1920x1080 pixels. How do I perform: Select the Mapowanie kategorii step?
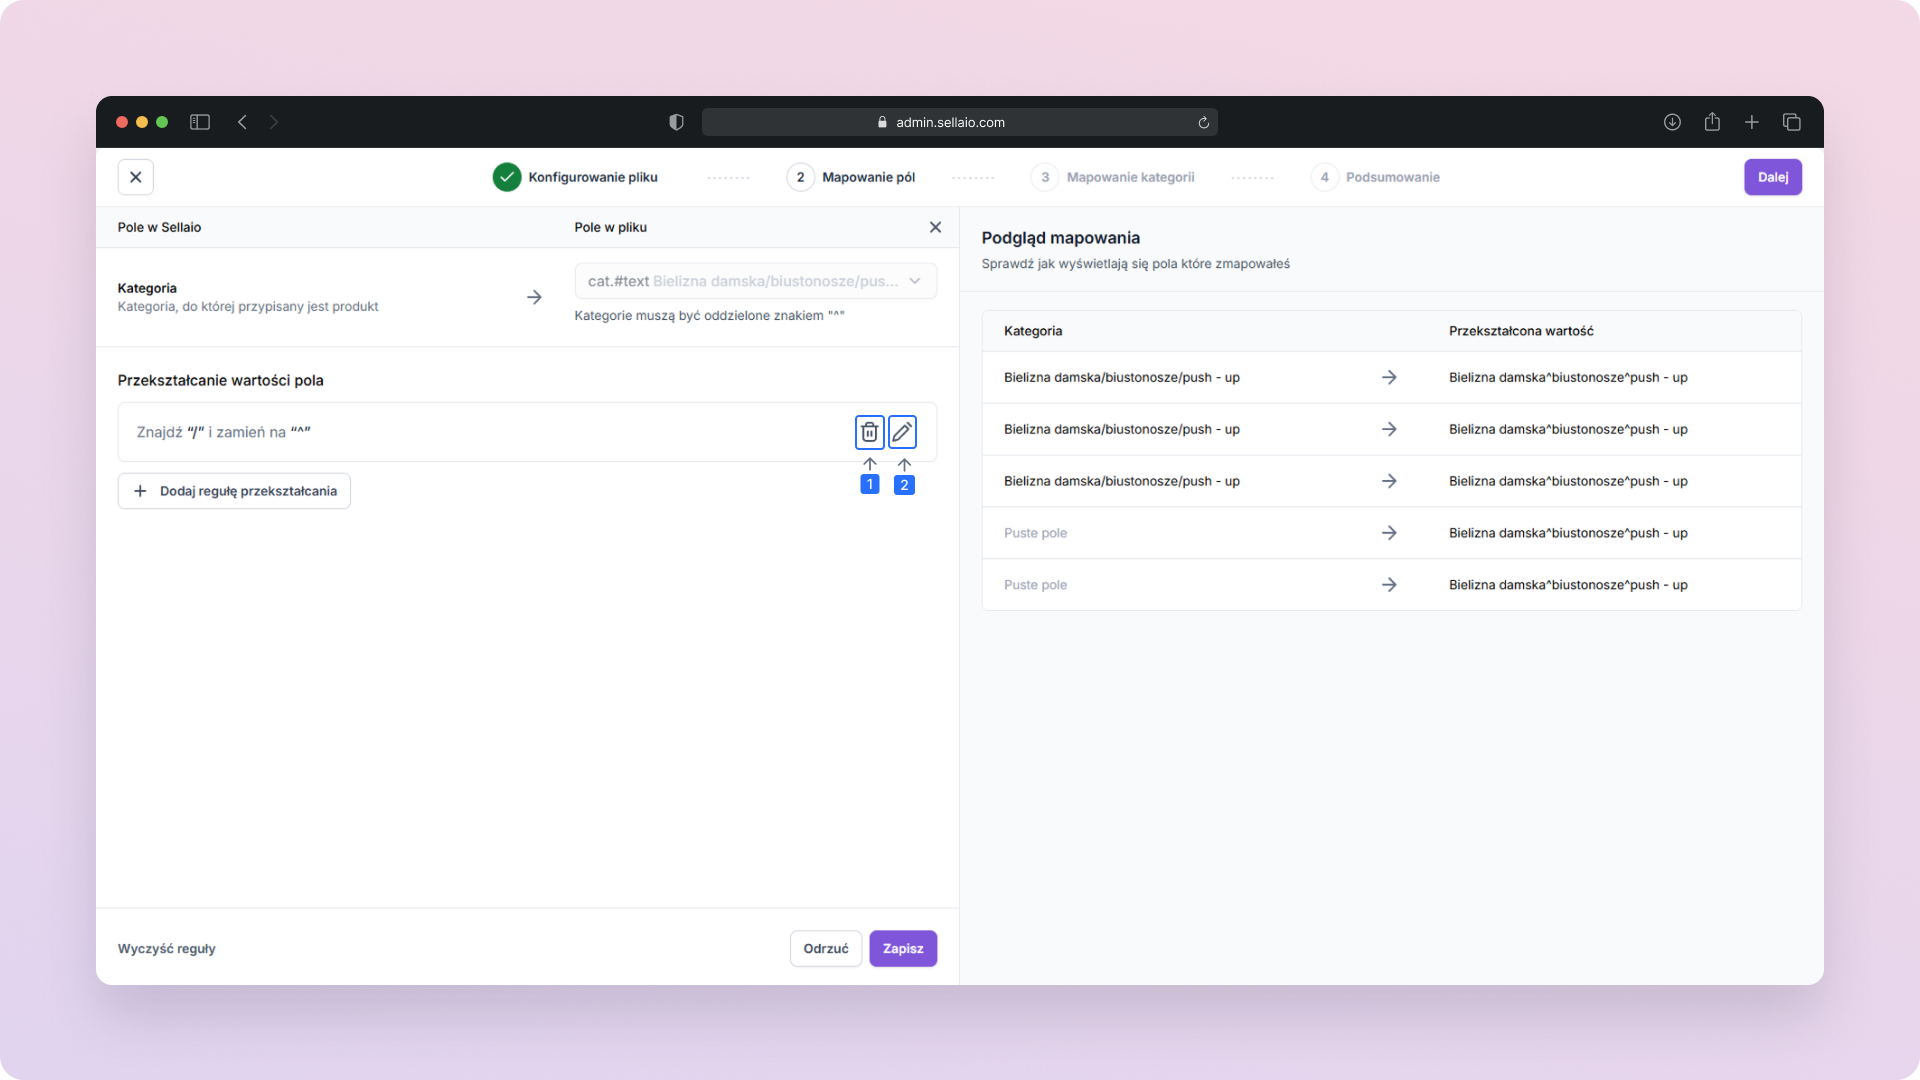[1113, 177]
